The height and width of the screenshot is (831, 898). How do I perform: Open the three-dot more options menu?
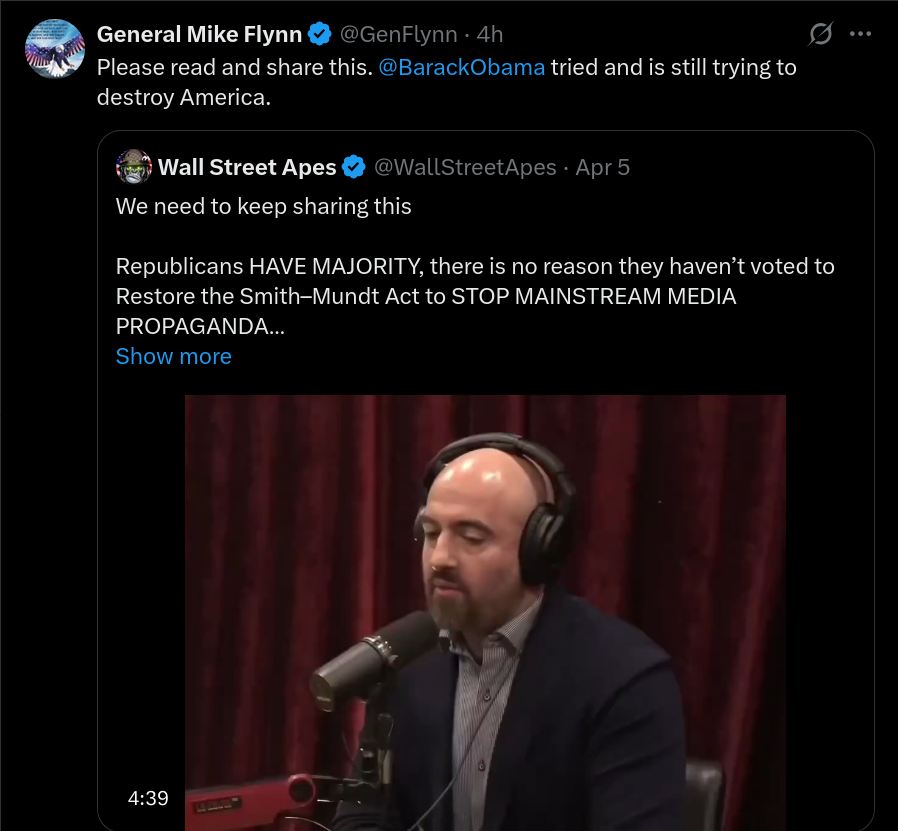pyautogui.click(x=860, y=34)
